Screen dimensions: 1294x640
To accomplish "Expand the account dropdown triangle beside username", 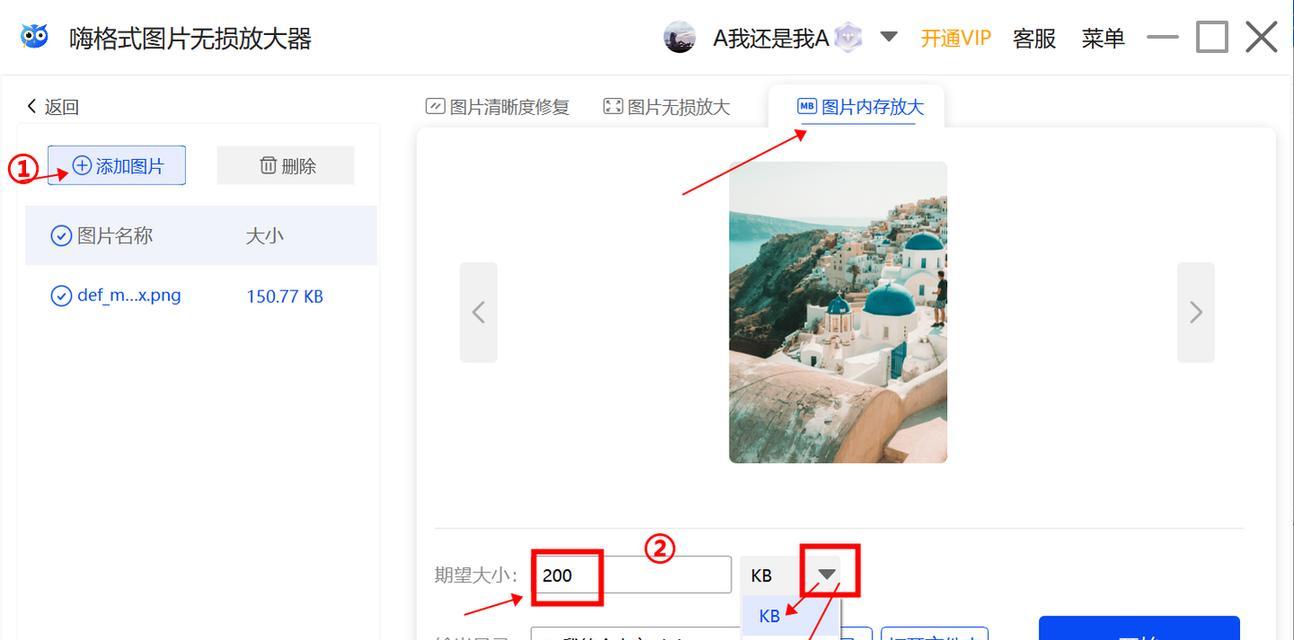I will tap(888, 37).
